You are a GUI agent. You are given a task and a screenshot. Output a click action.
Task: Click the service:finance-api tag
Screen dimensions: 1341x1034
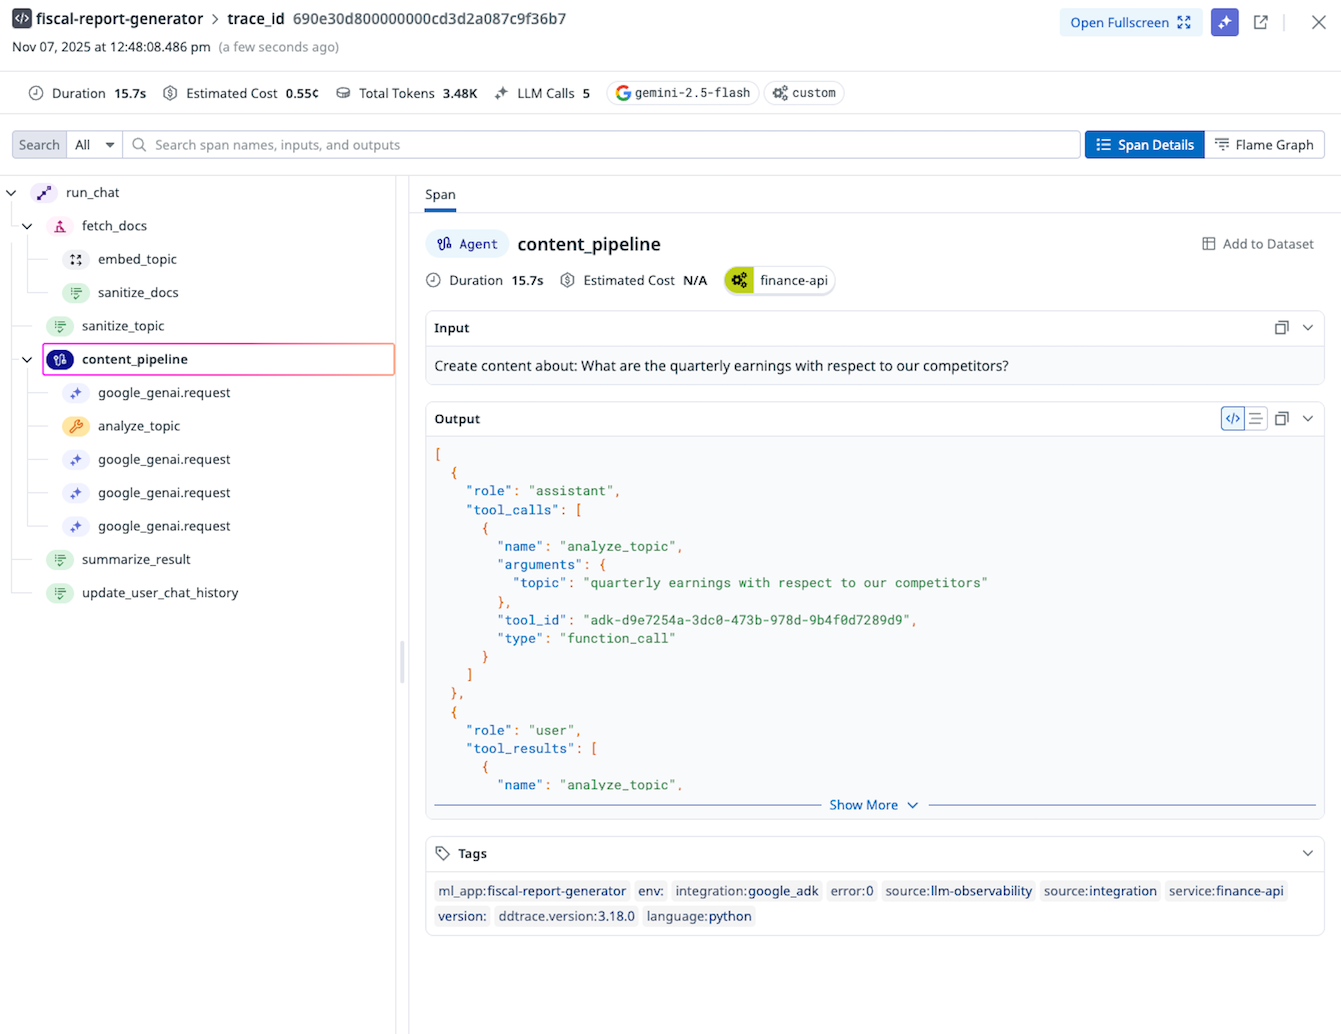(1226, 891)
